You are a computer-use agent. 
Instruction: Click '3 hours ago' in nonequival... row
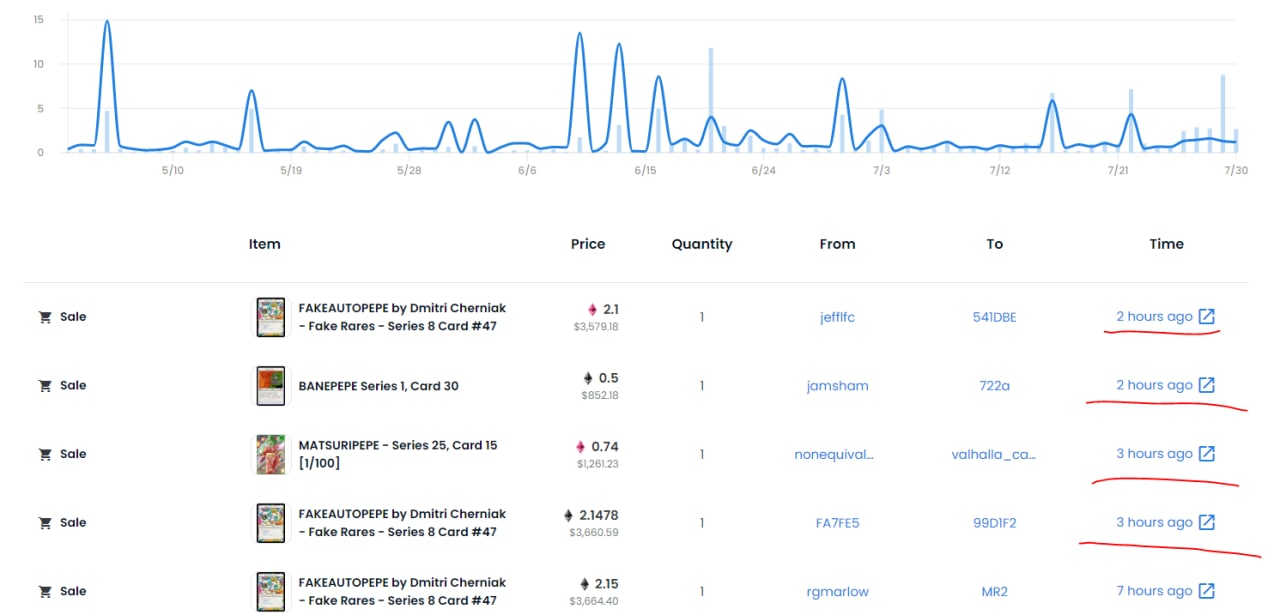(x=1154, y=454)
